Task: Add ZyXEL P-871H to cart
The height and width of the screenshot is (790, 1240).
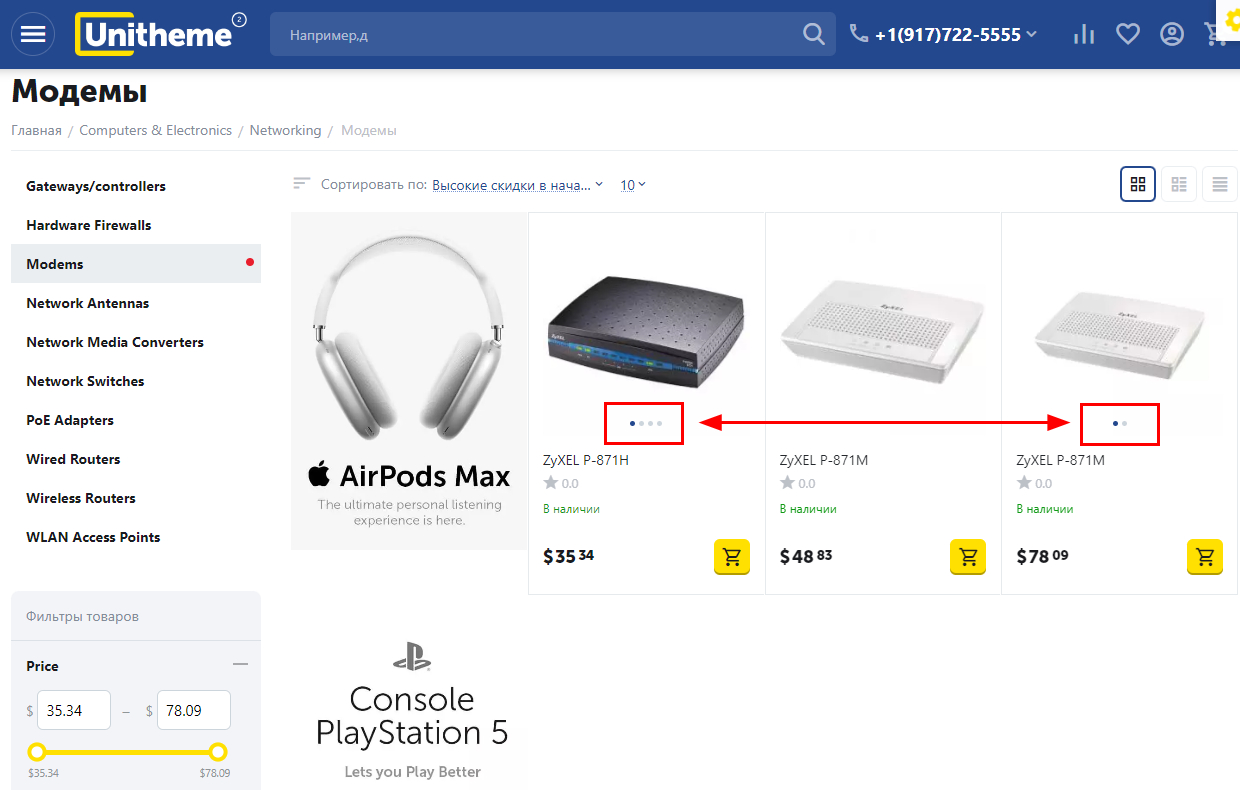Action: pos(731,557)
